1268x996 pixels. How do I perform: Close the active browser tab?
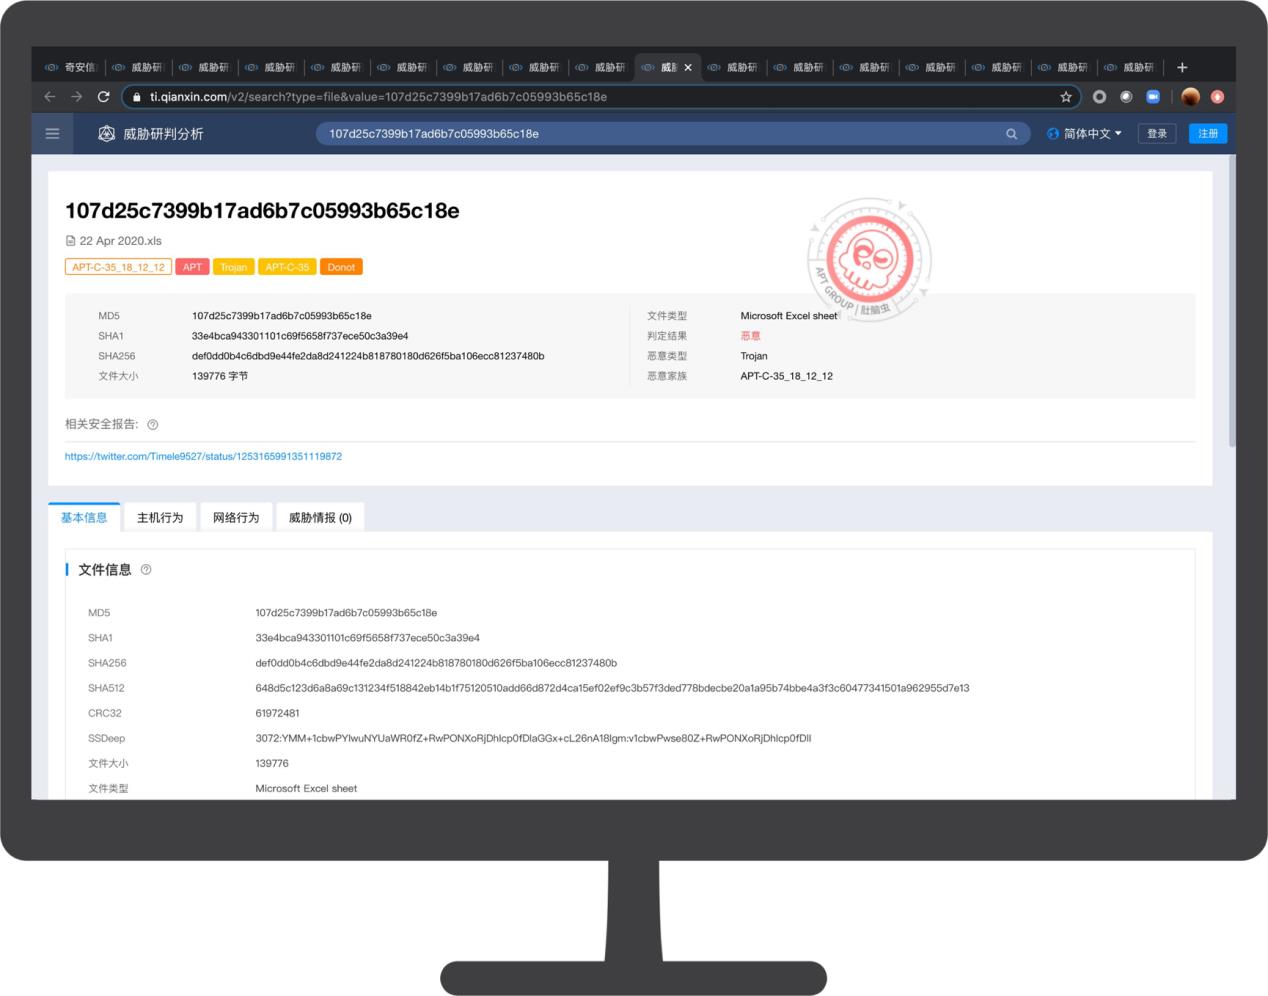pos(688,68)
